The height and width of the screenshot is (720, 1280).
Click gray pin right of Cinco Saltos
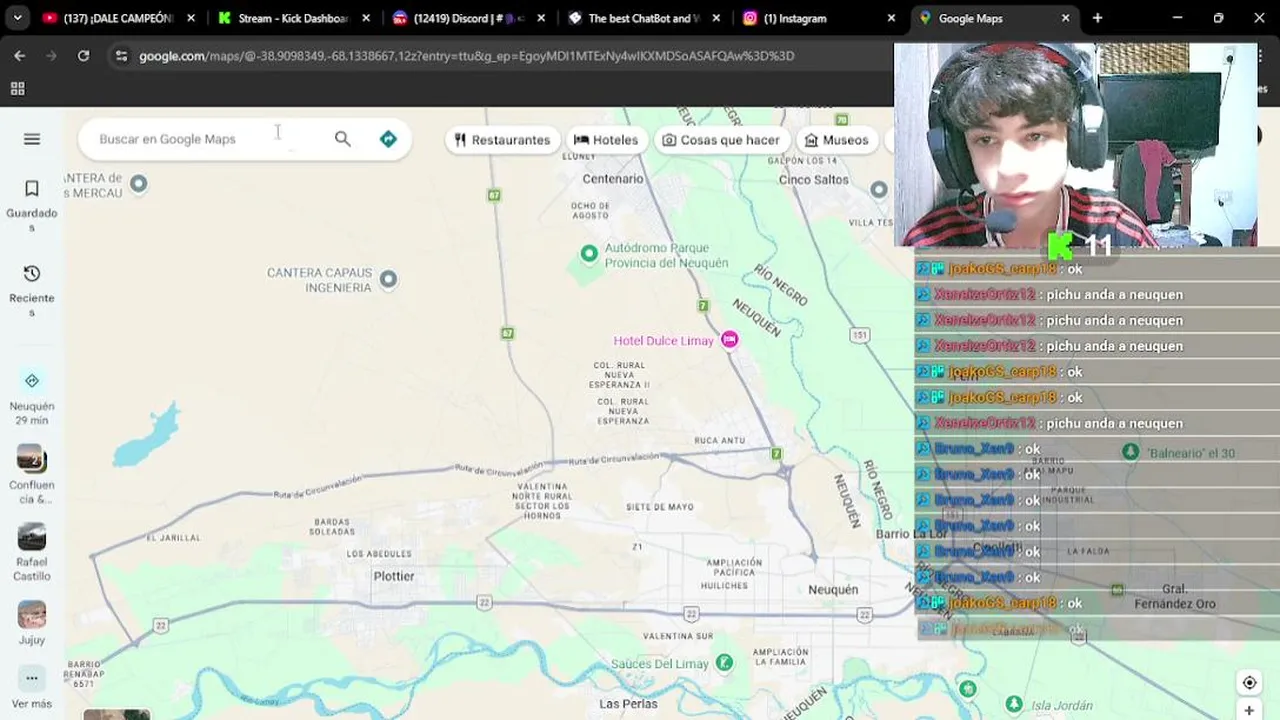[x=879, y=189]
